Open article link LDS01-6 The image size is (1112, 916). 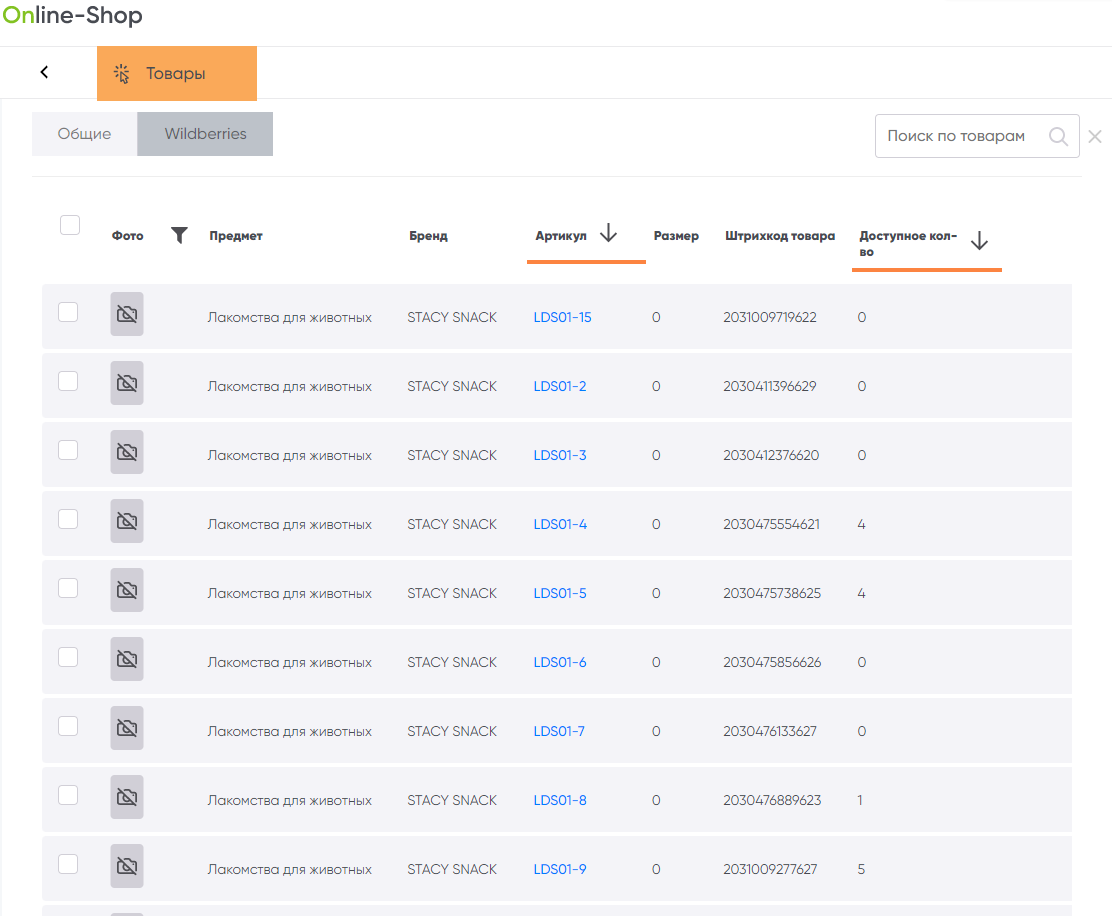pyautogui.click(x=560, y=662)
